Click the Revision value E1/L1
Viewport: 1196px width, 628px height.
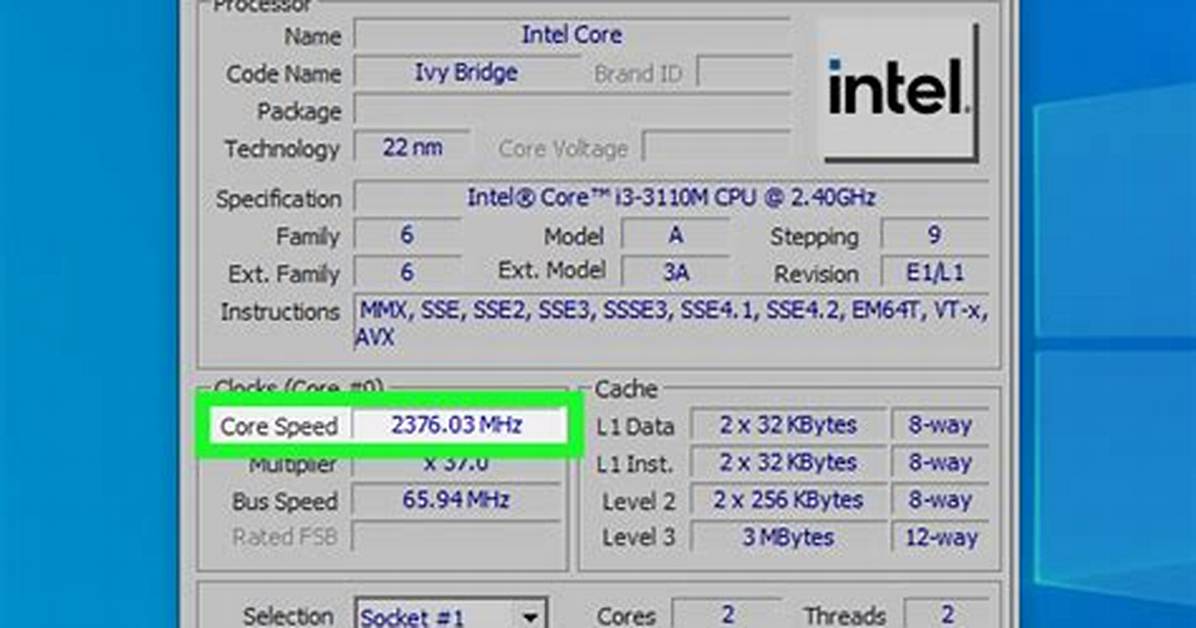click(935, 272)
